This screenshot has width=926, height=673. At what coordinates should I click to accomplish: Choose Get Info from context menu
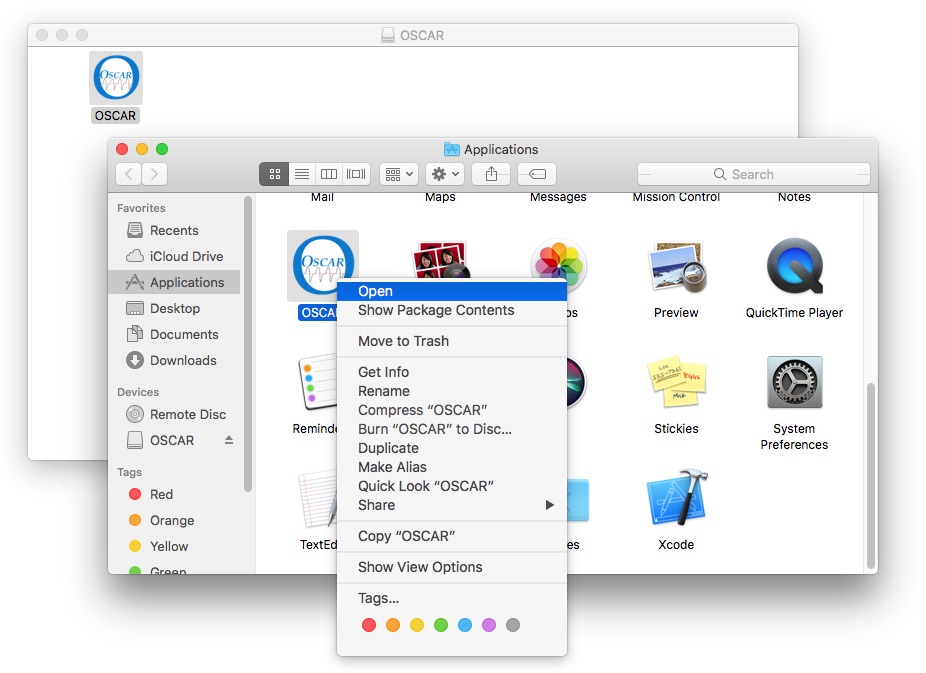(452, 372)
